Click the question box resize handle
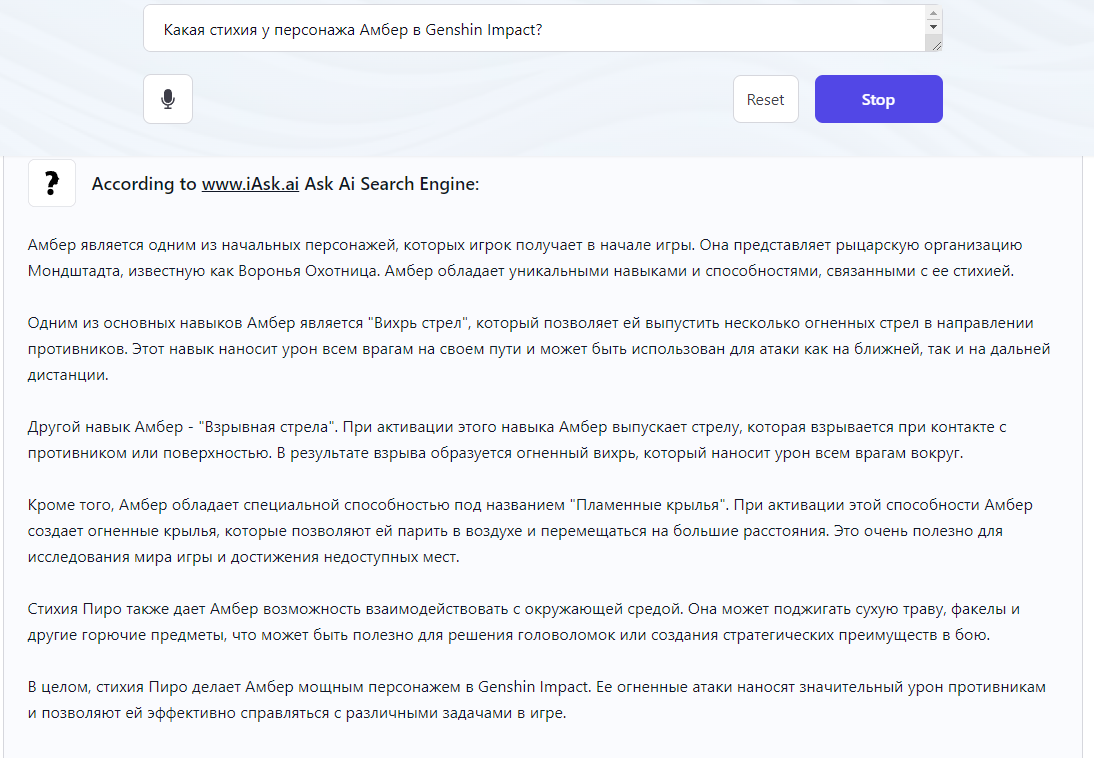Image resolution: width=1094 pixels, height=758 pixels. [x=934, y=43]
